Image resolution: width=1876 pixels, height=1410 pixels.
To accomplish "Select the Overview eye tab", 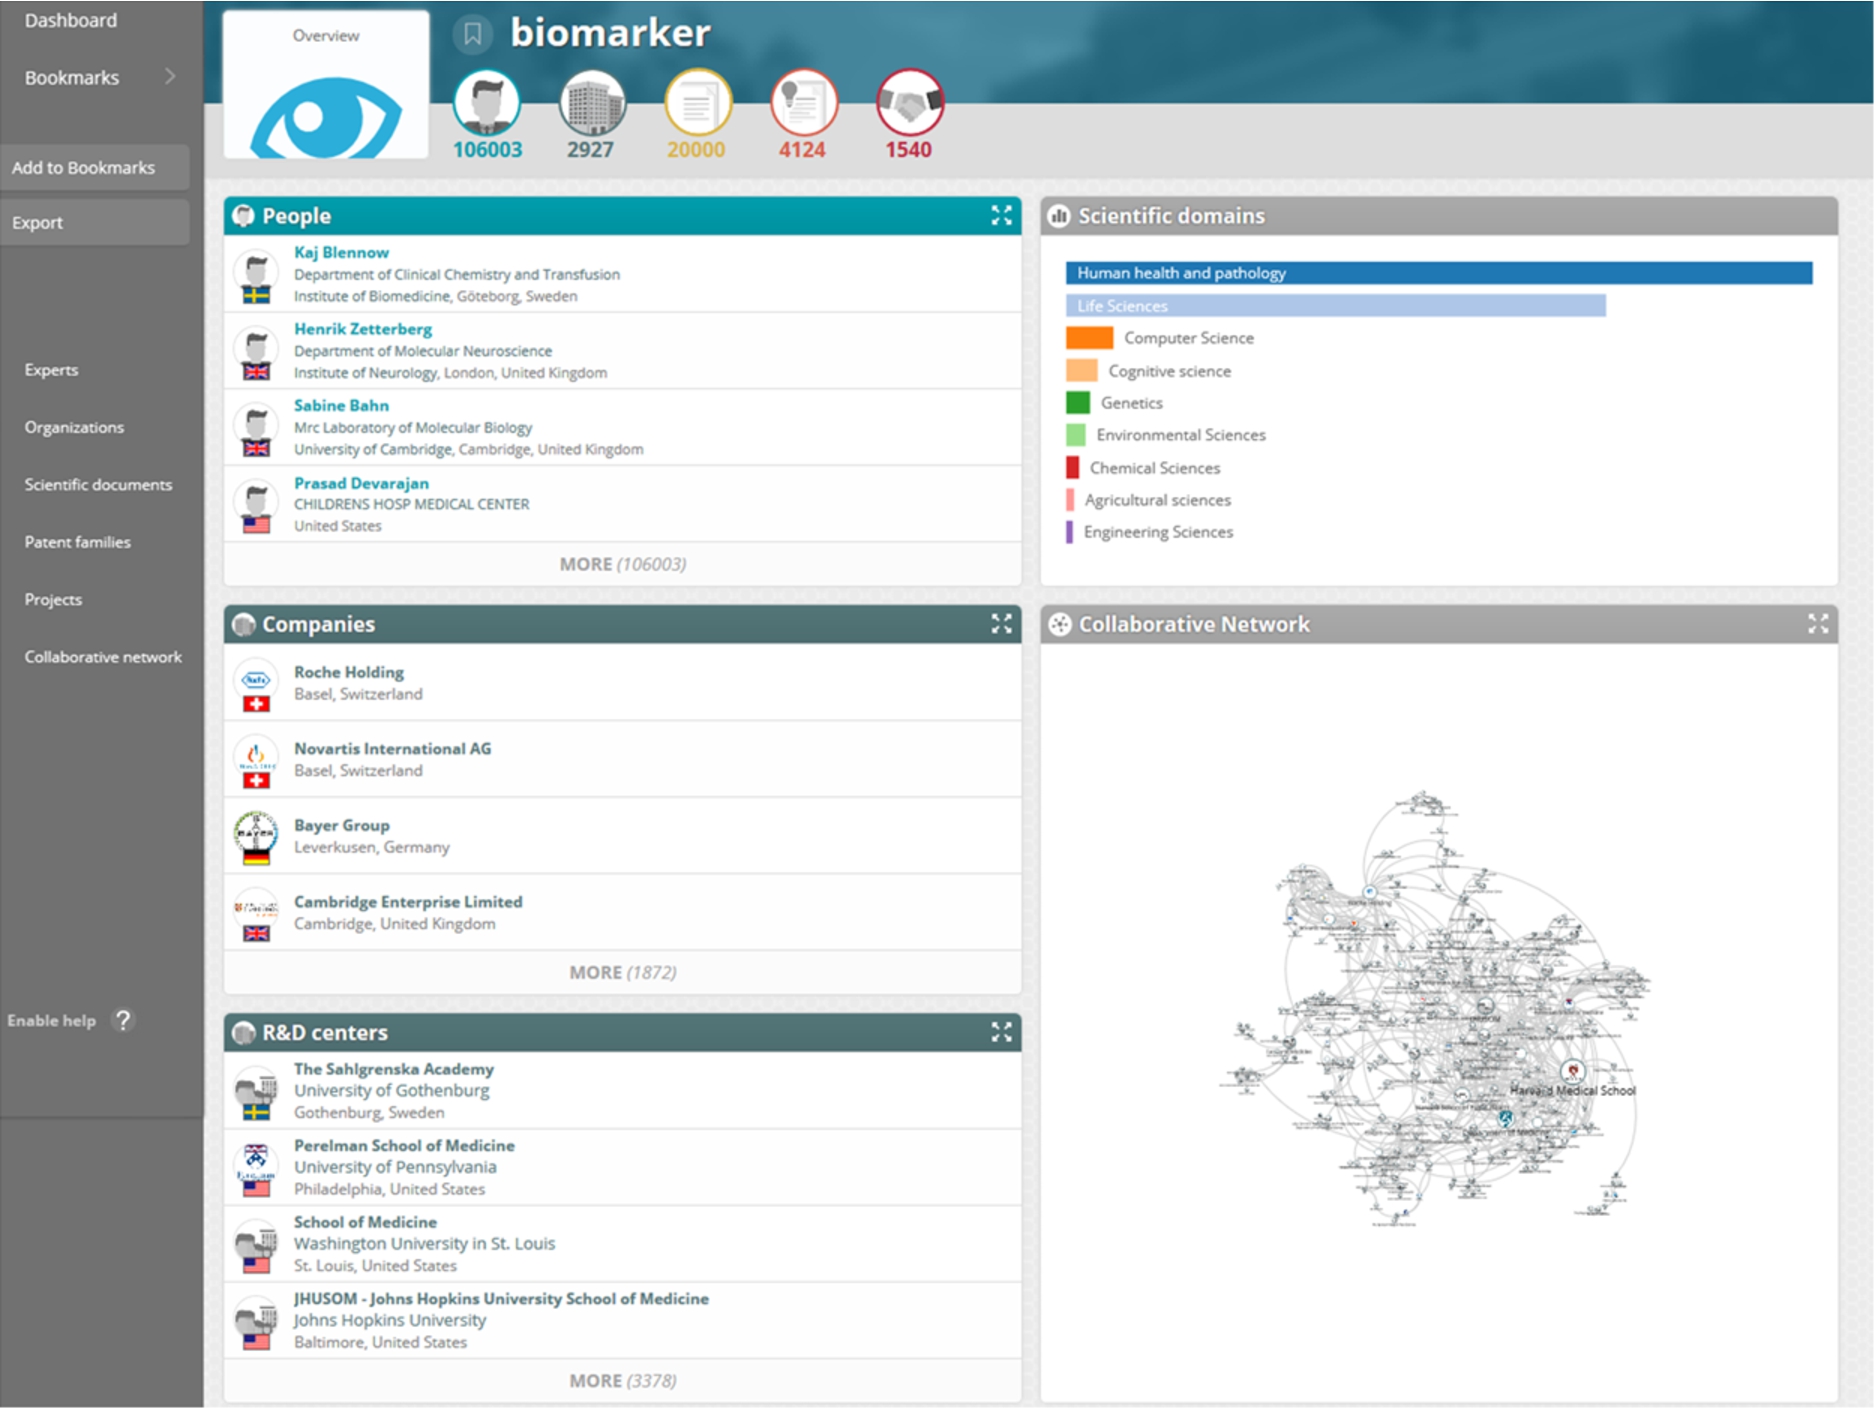I will pyautogui.click(x=326, y=85).
